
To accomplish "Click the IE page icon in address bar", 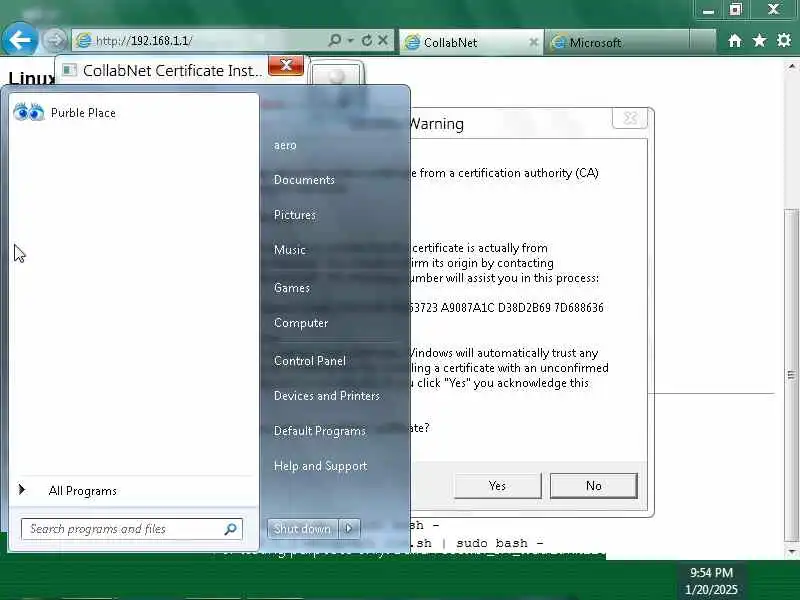I will pos(83,40).
